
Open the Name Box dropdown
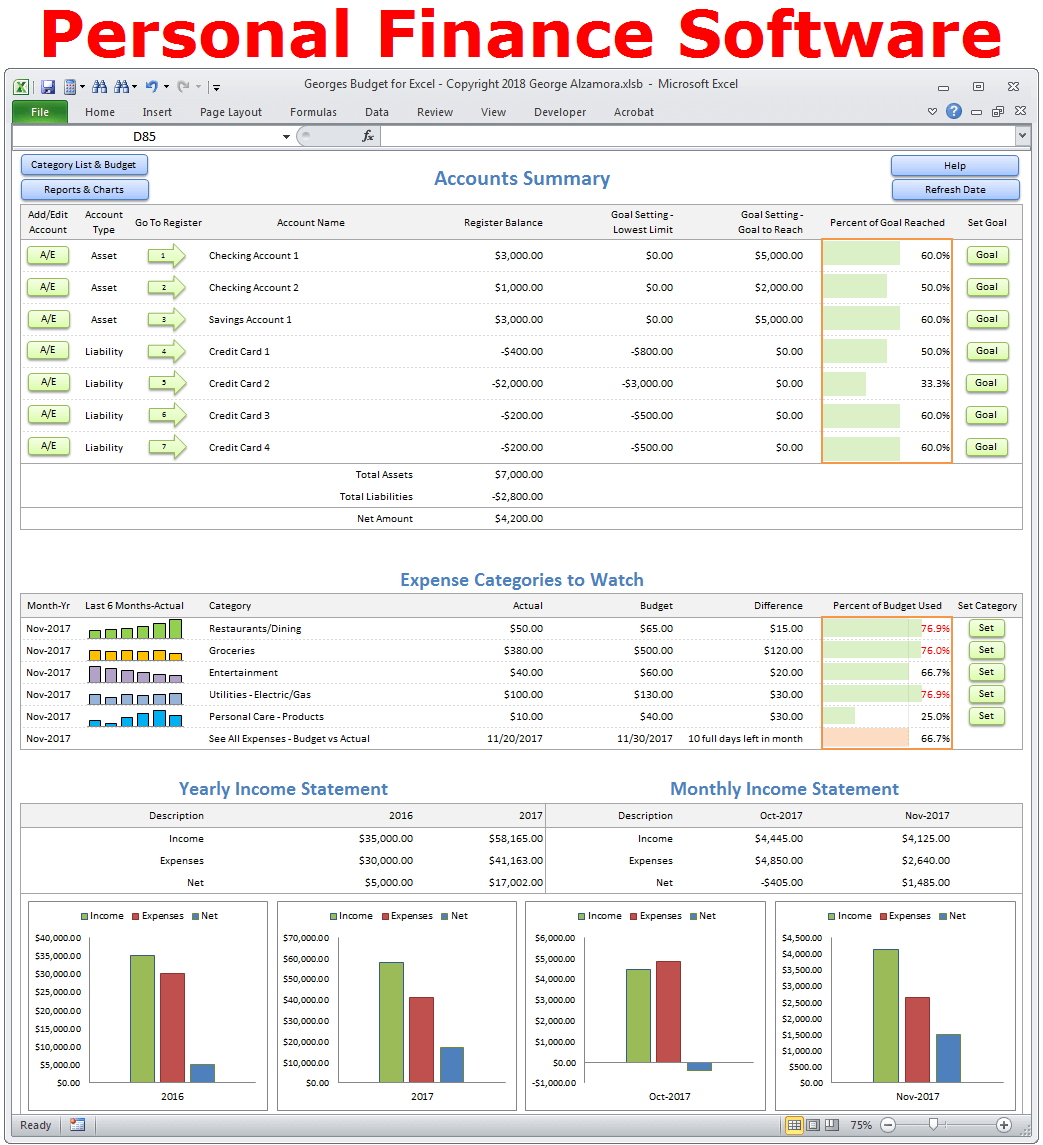tap(287, 135)
